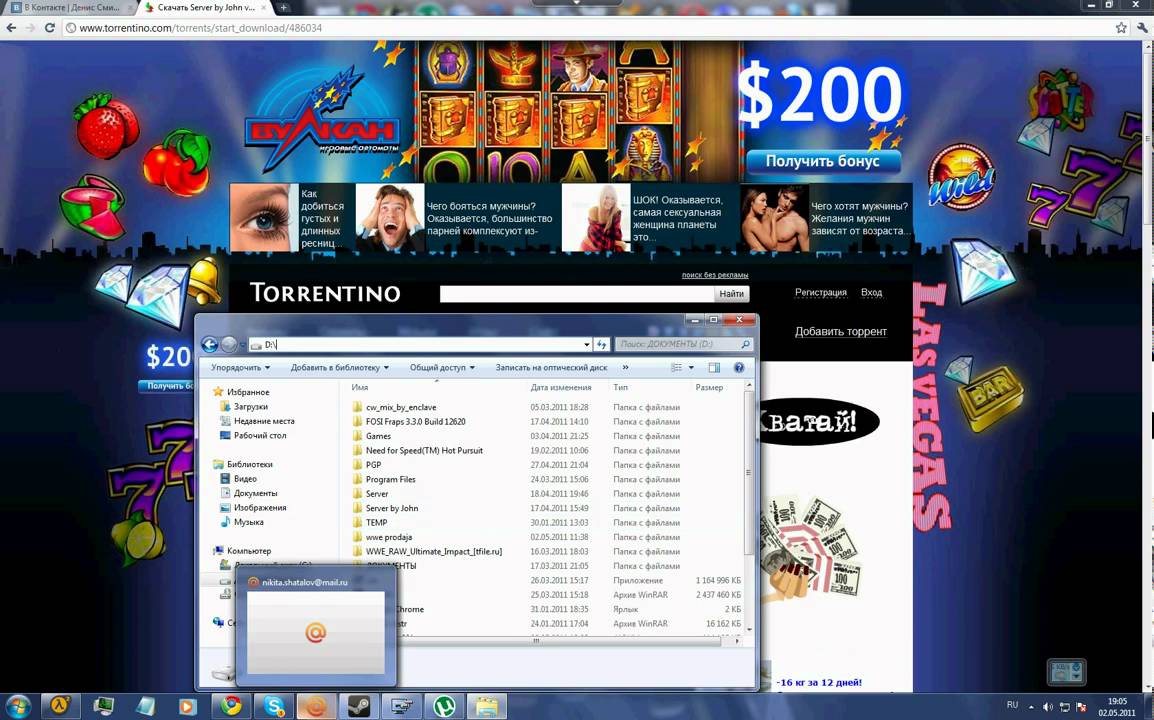The width and height of the screenshot is (1154, 720).
Task: Open the Google Chrome taskbar icon
Action: tap(231, 706)
